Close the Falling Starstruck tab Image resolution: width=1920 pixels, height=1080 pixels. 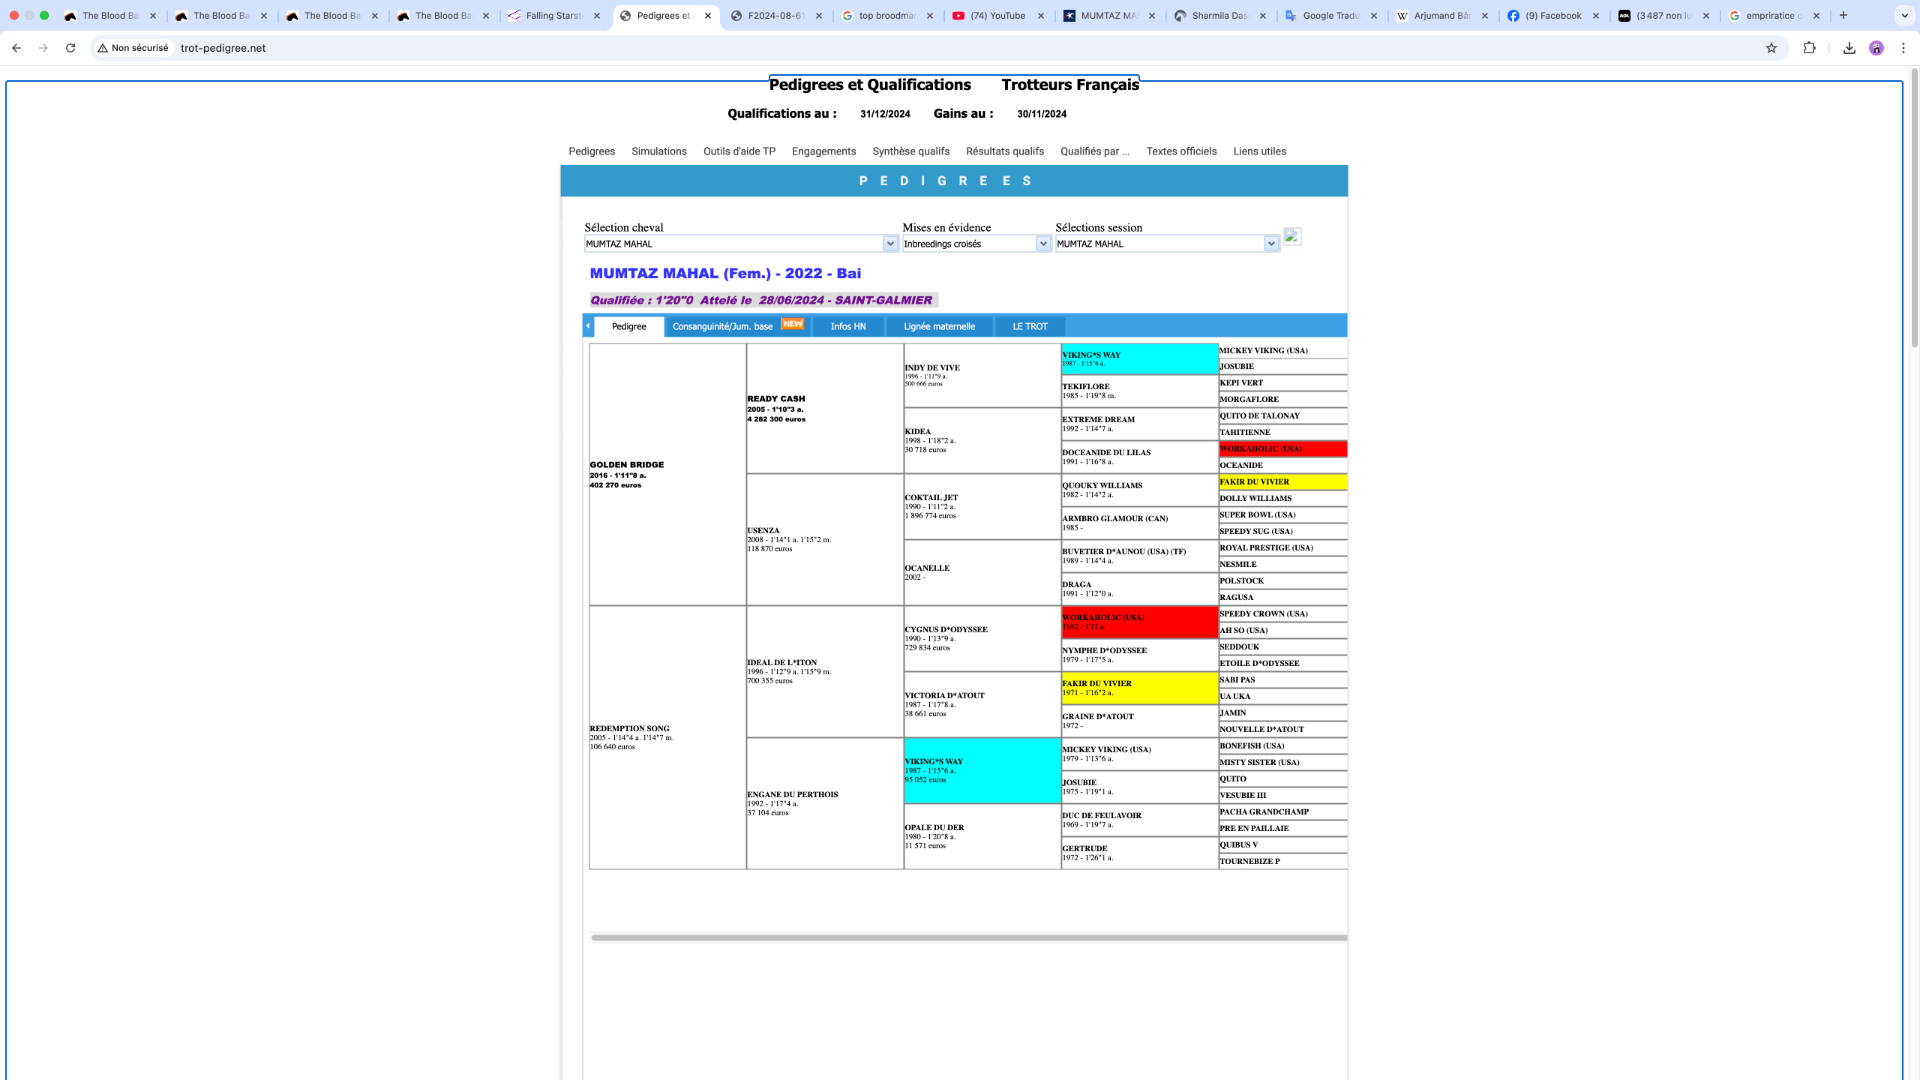[597, 16]
